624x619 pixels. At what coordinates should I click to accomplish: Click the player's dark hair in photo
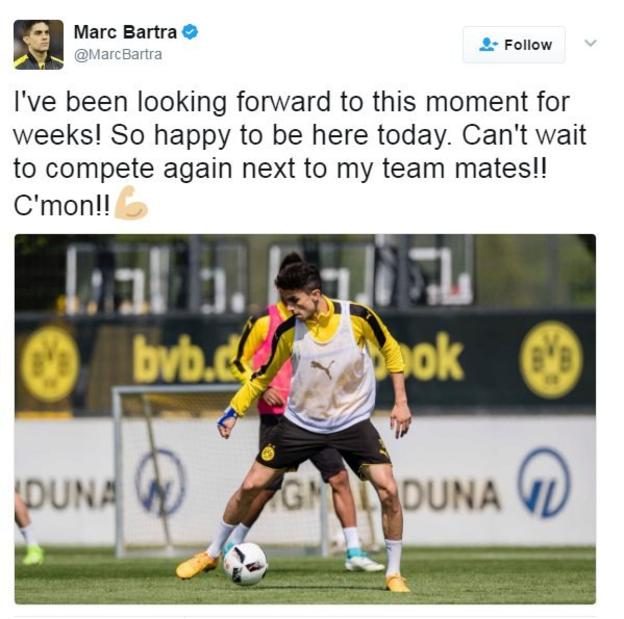click(x=298, y=273)
